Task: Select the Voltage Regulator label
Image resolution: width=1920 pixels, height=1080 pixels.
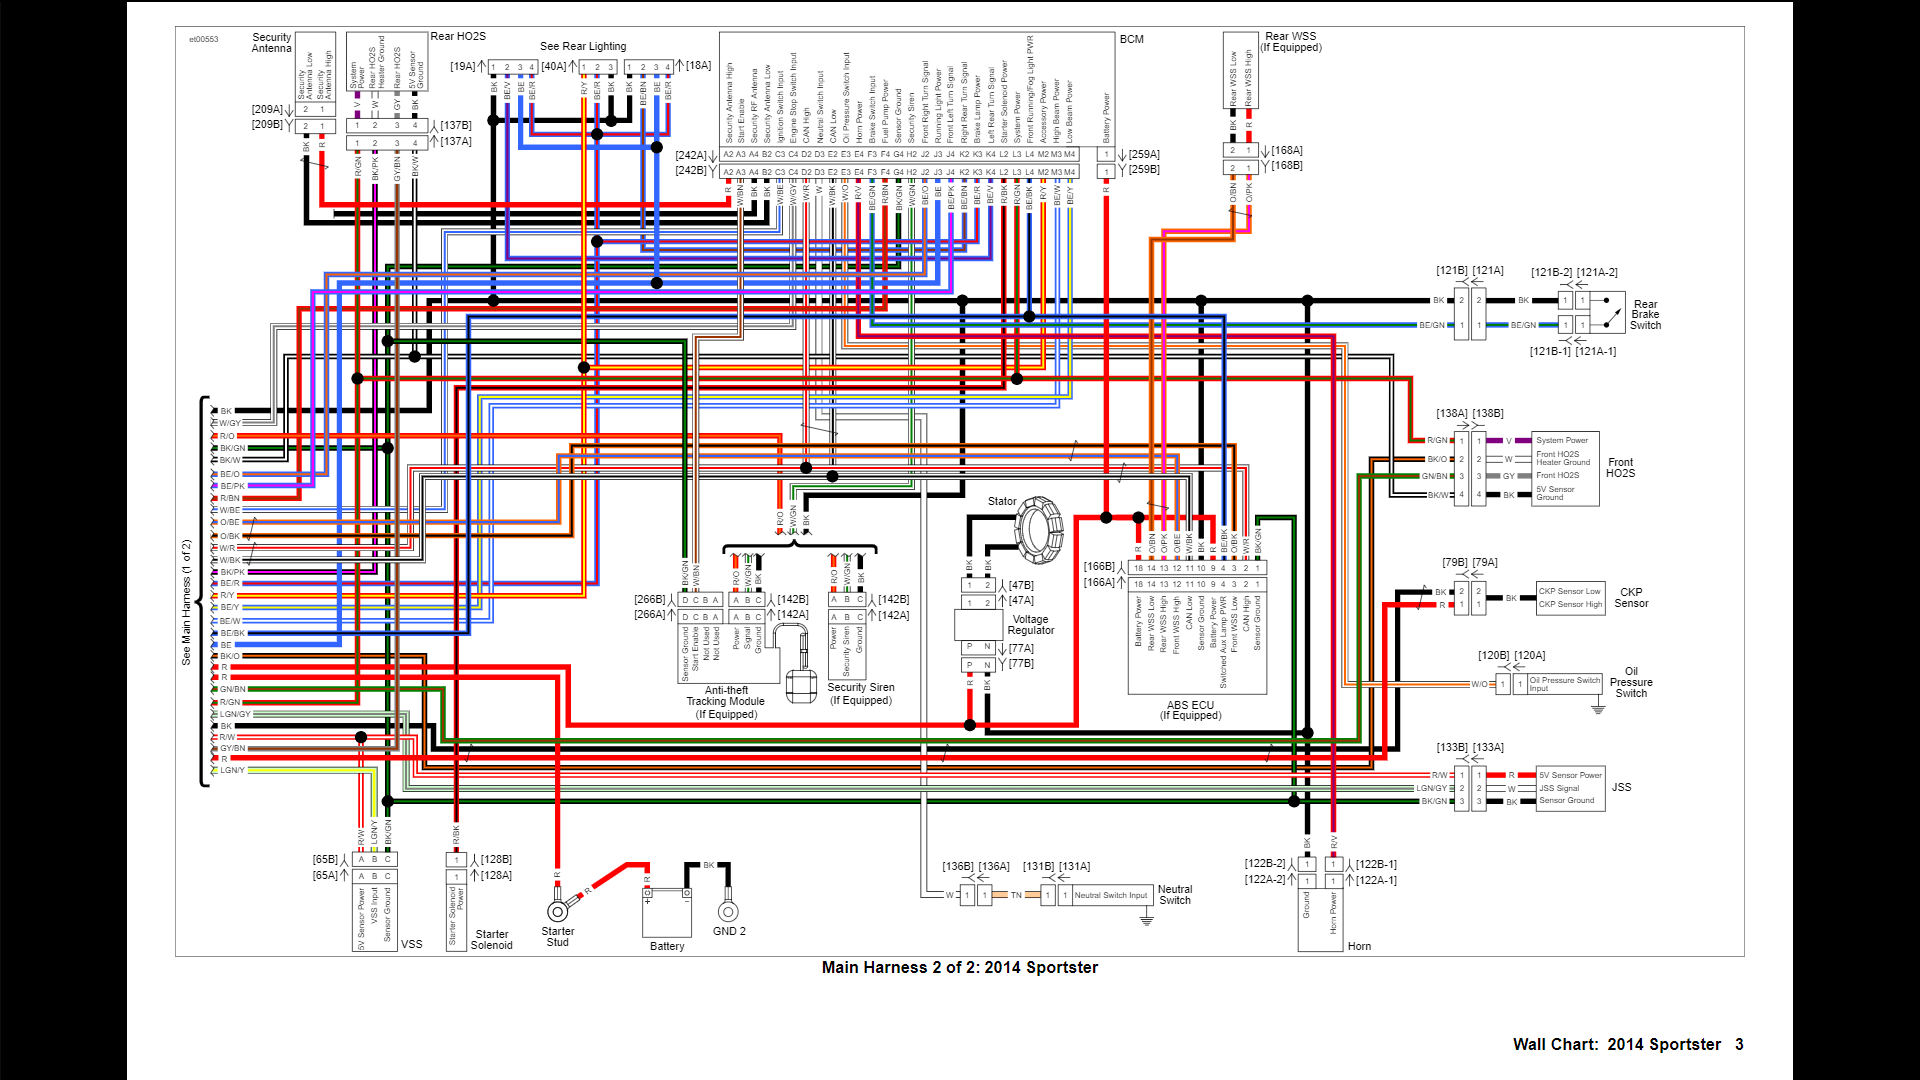Action: coord(1031,625)
